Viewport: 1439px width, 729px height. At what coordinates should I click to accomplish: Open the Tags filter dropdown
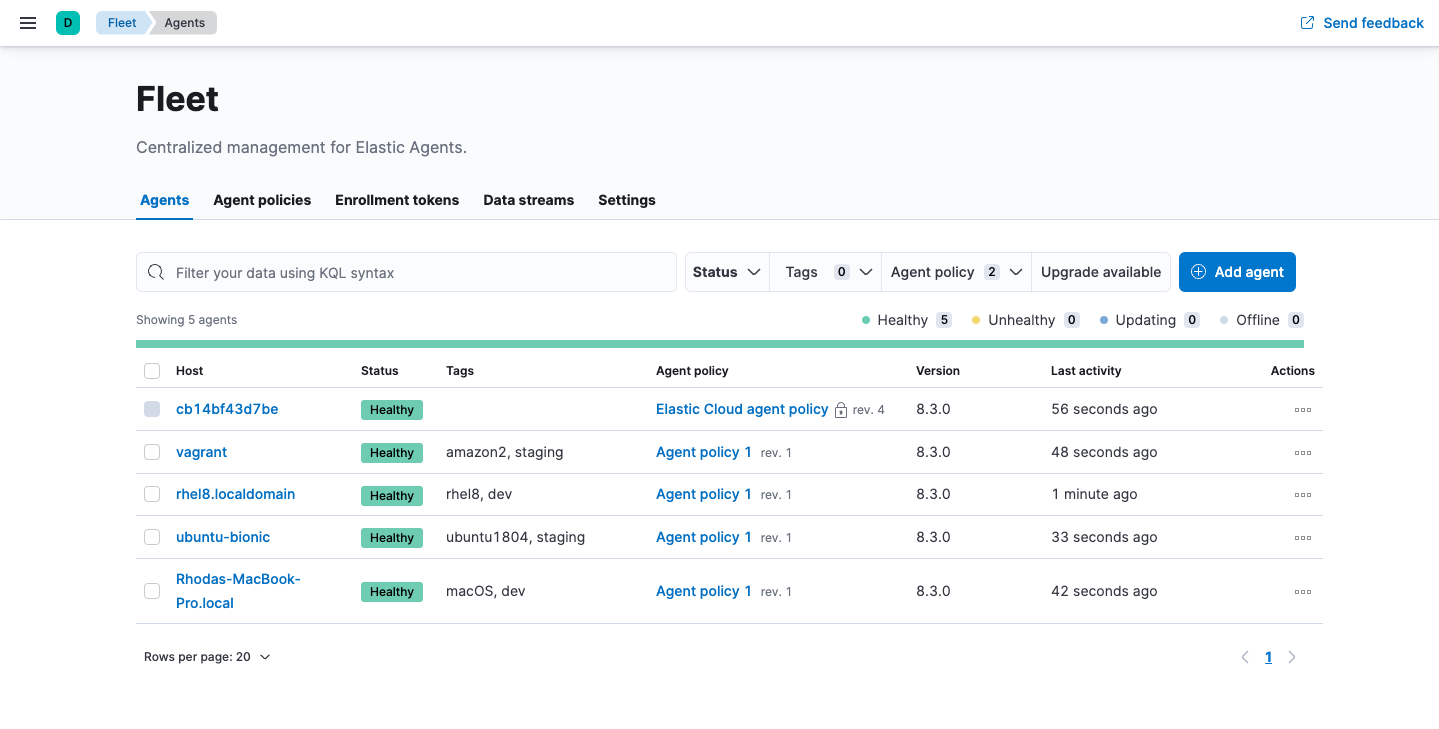(825, 272)
